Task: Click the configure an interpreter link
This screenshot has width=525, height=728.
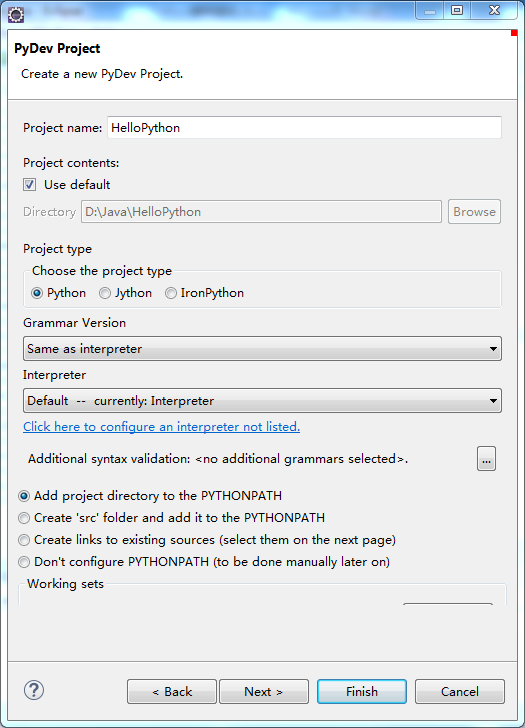Action: pyautogui.click(x=162, y=427)
